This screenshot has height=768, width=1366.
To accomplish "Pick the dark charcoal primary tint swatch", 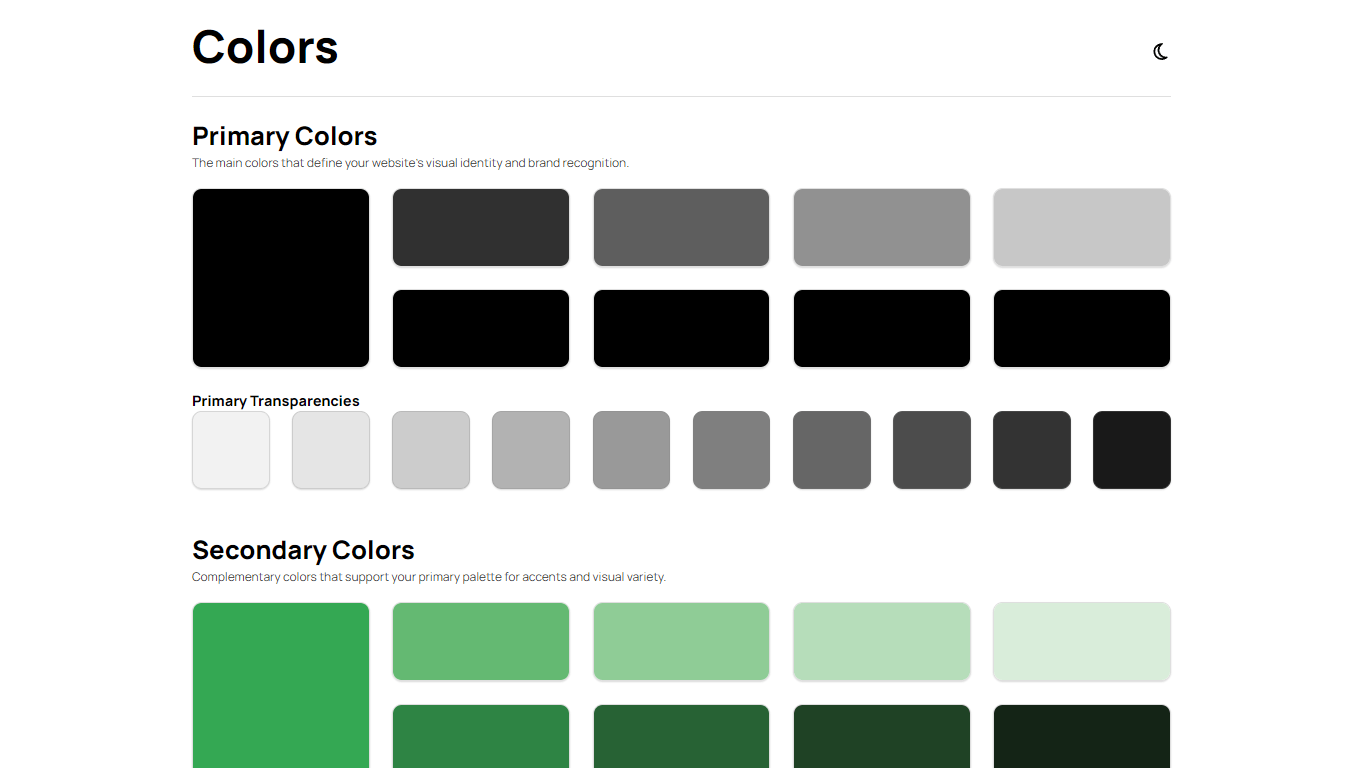I will [x=481, y=228].
